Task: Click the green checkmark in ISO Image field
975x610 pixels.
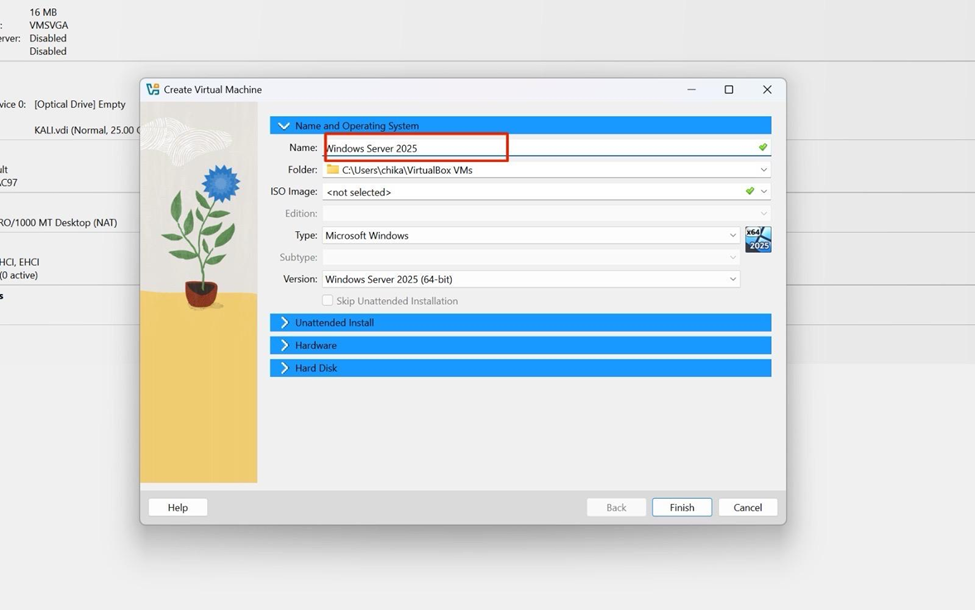Action: [750, 191]
